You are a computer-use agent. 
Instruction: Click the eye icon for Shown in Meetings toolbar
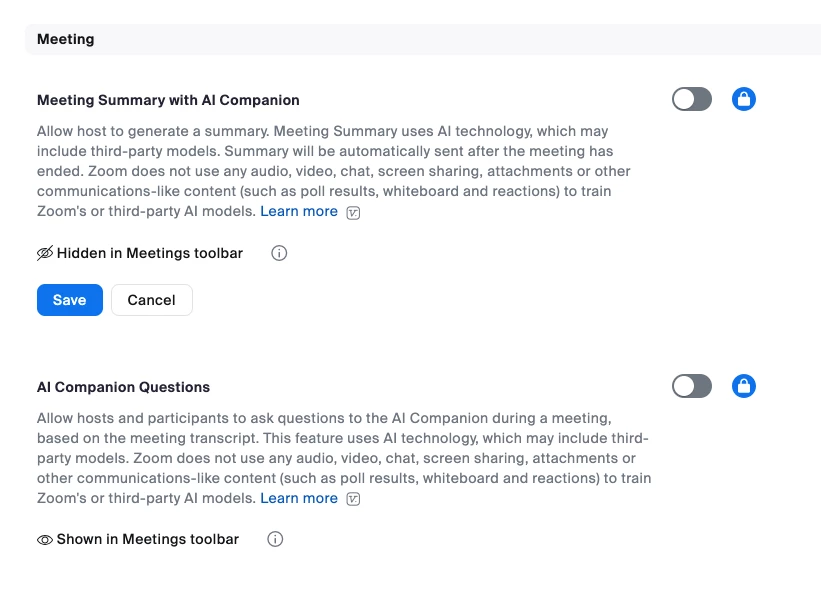pyautogui.click(x=45, y=540)
